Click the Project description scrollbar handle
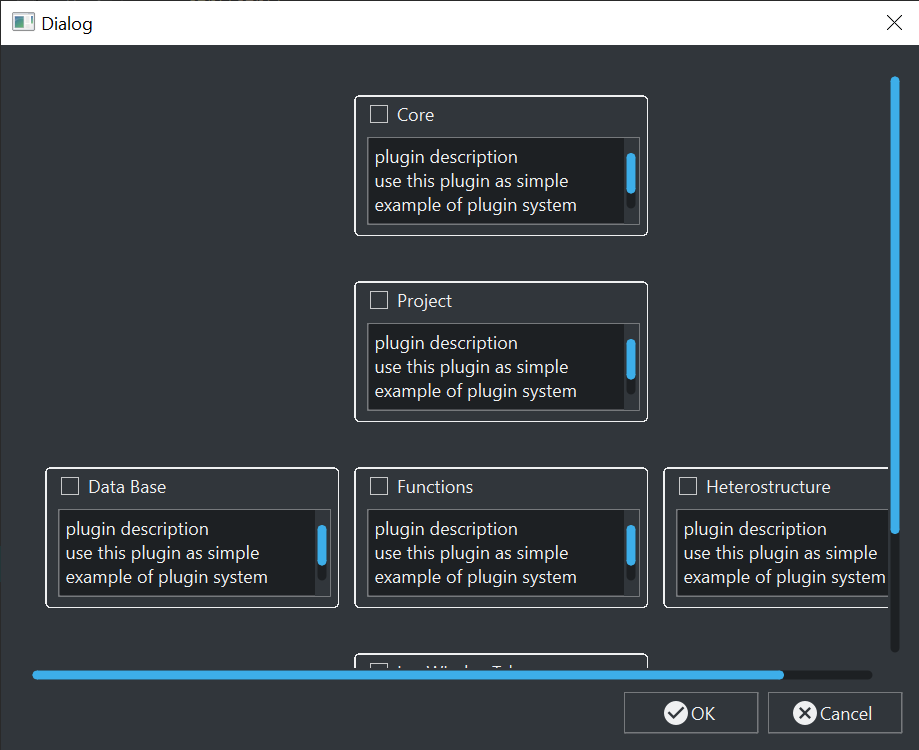This screenshot has width=919, height=750. 631,359
